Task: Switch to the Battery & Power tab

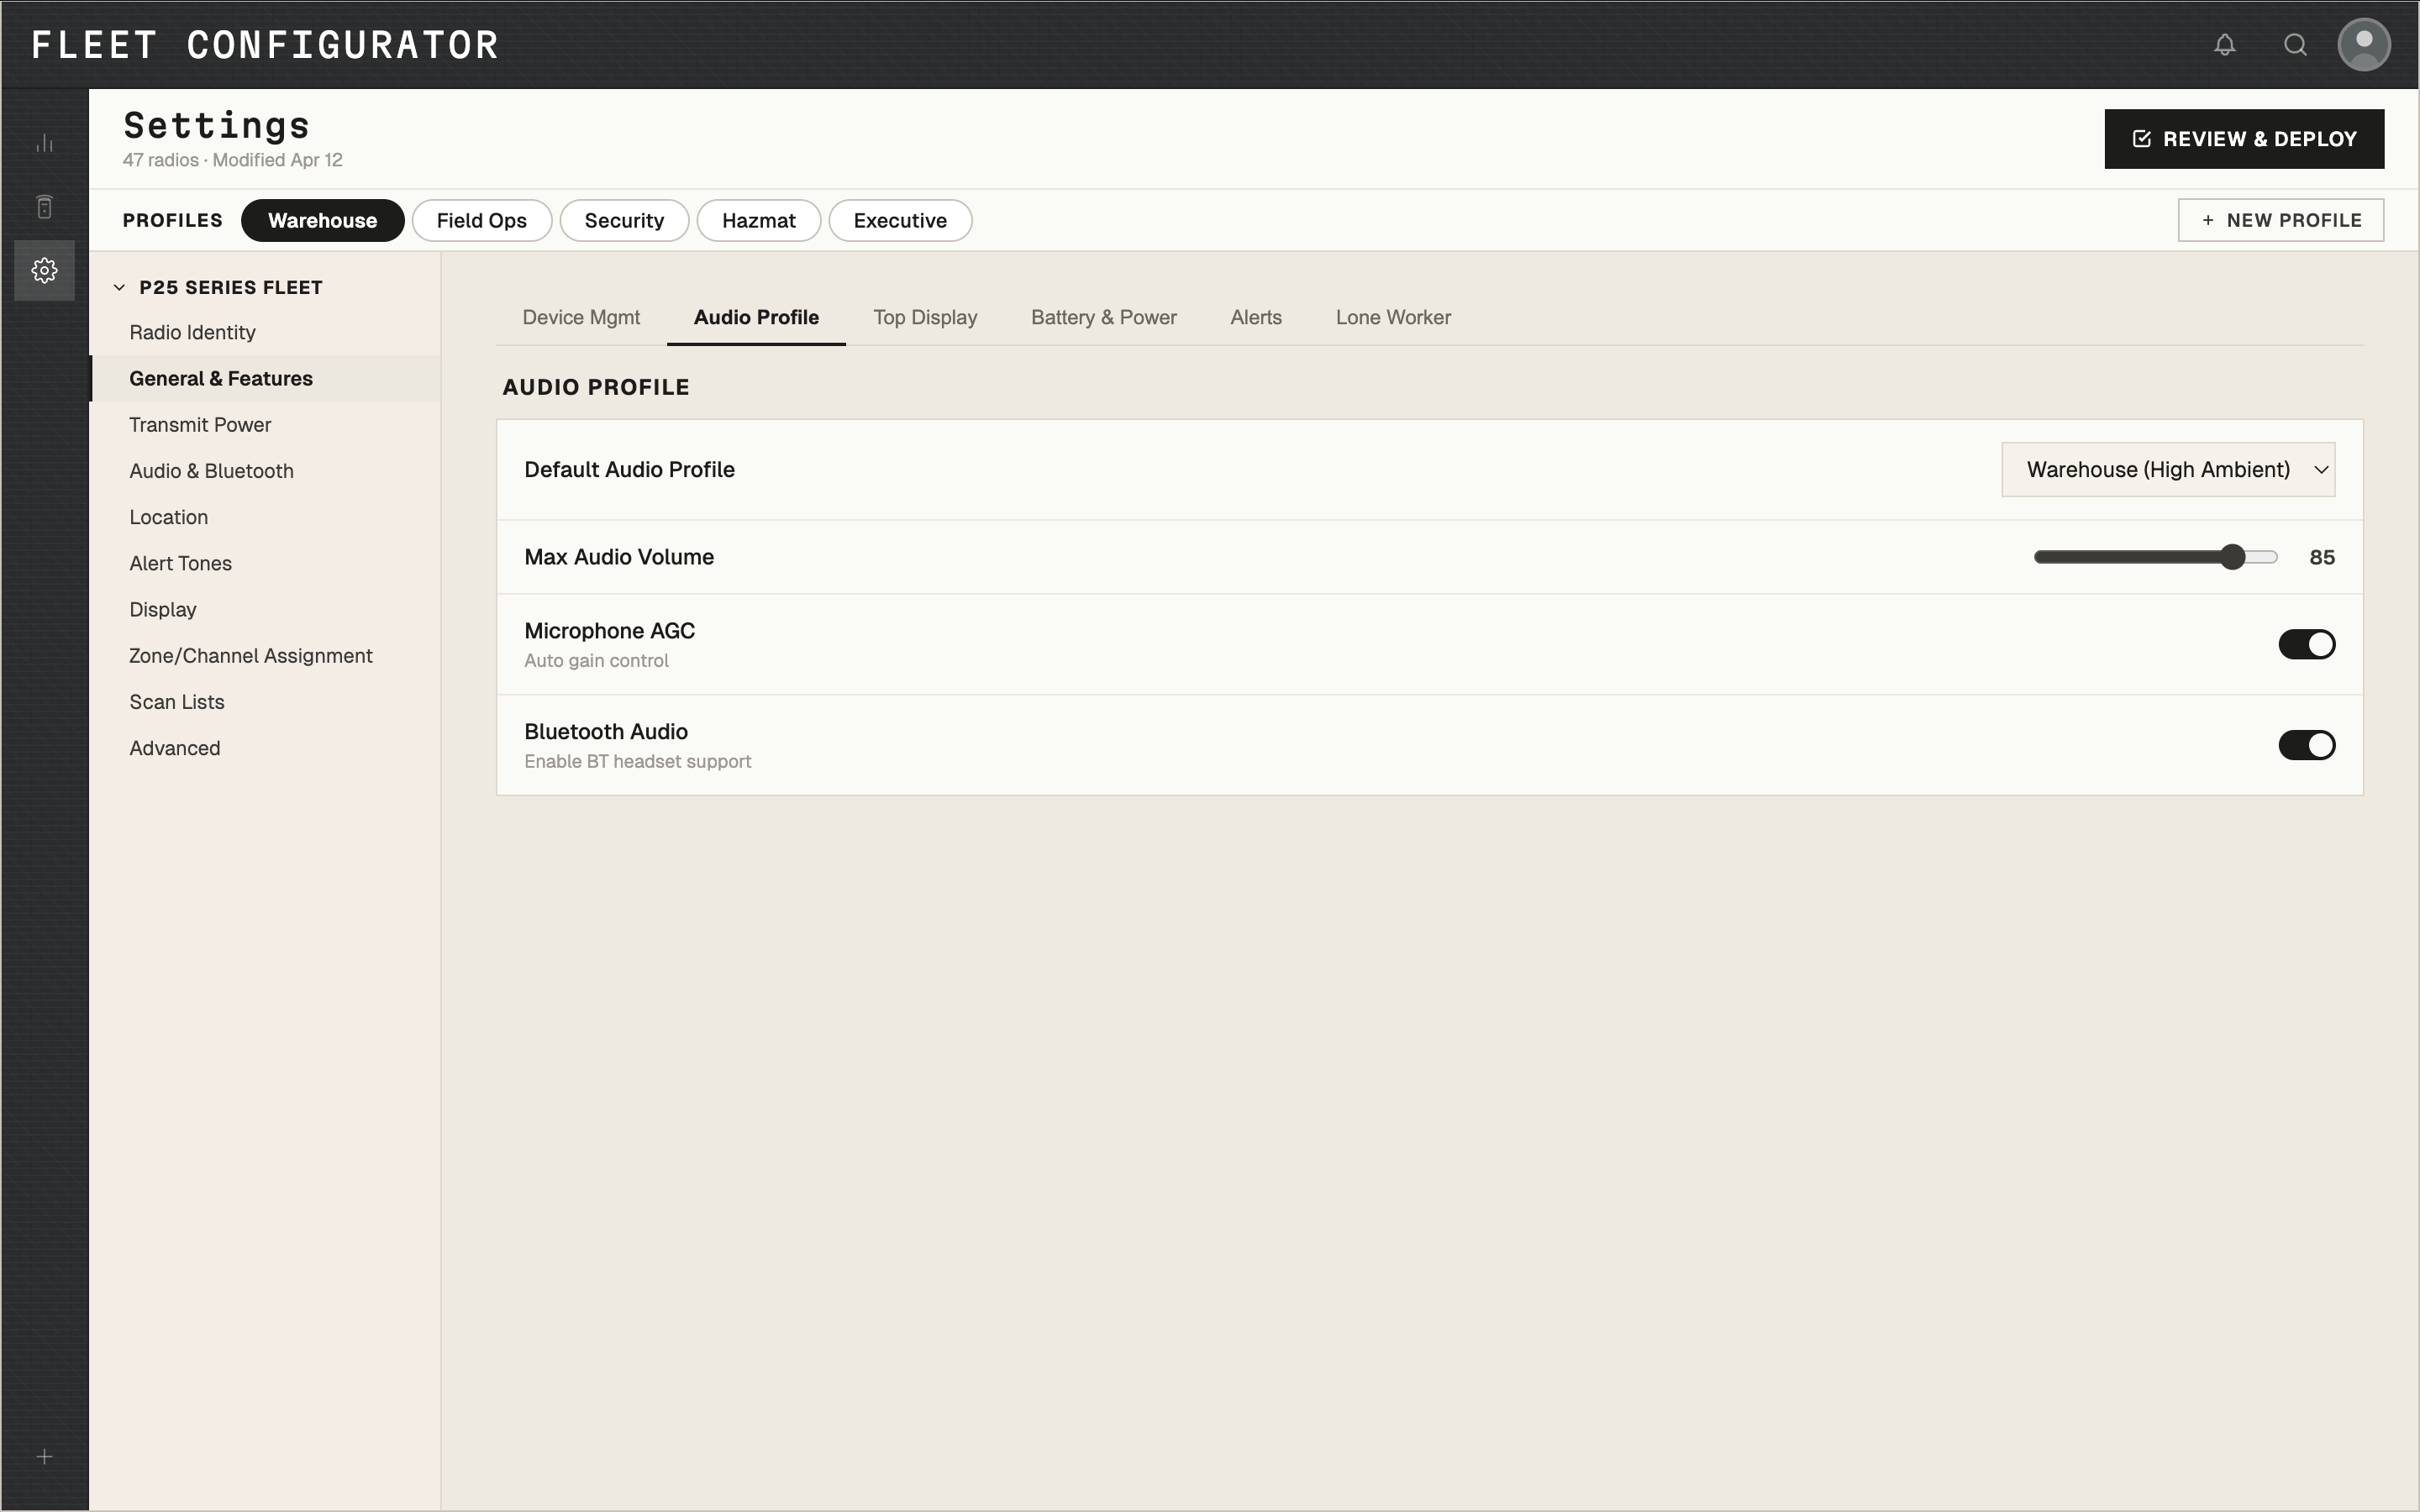Action: [1103, 318]
